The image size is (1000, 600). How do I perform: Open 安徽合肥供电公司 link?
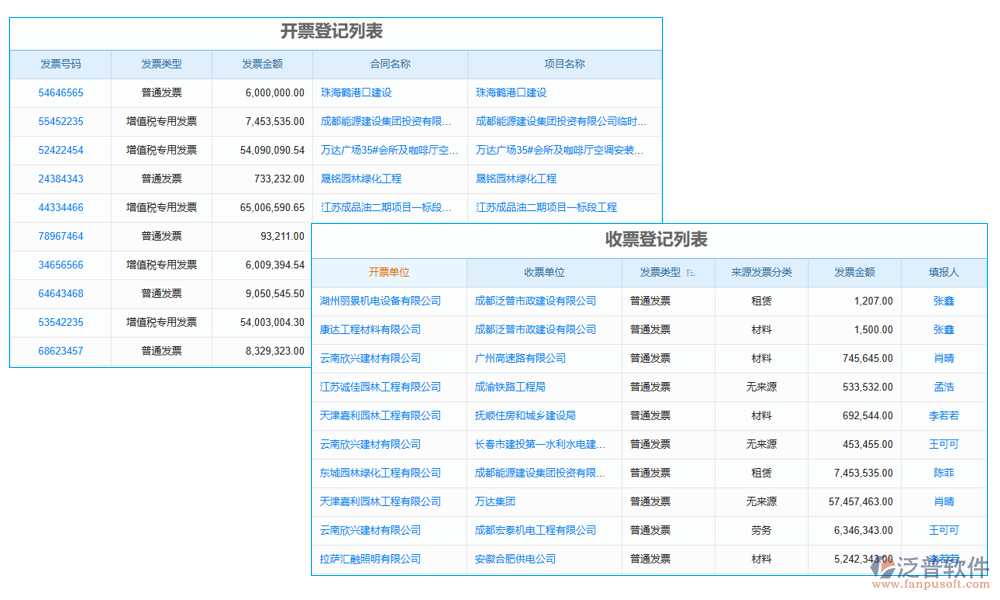tap(515, 559)
